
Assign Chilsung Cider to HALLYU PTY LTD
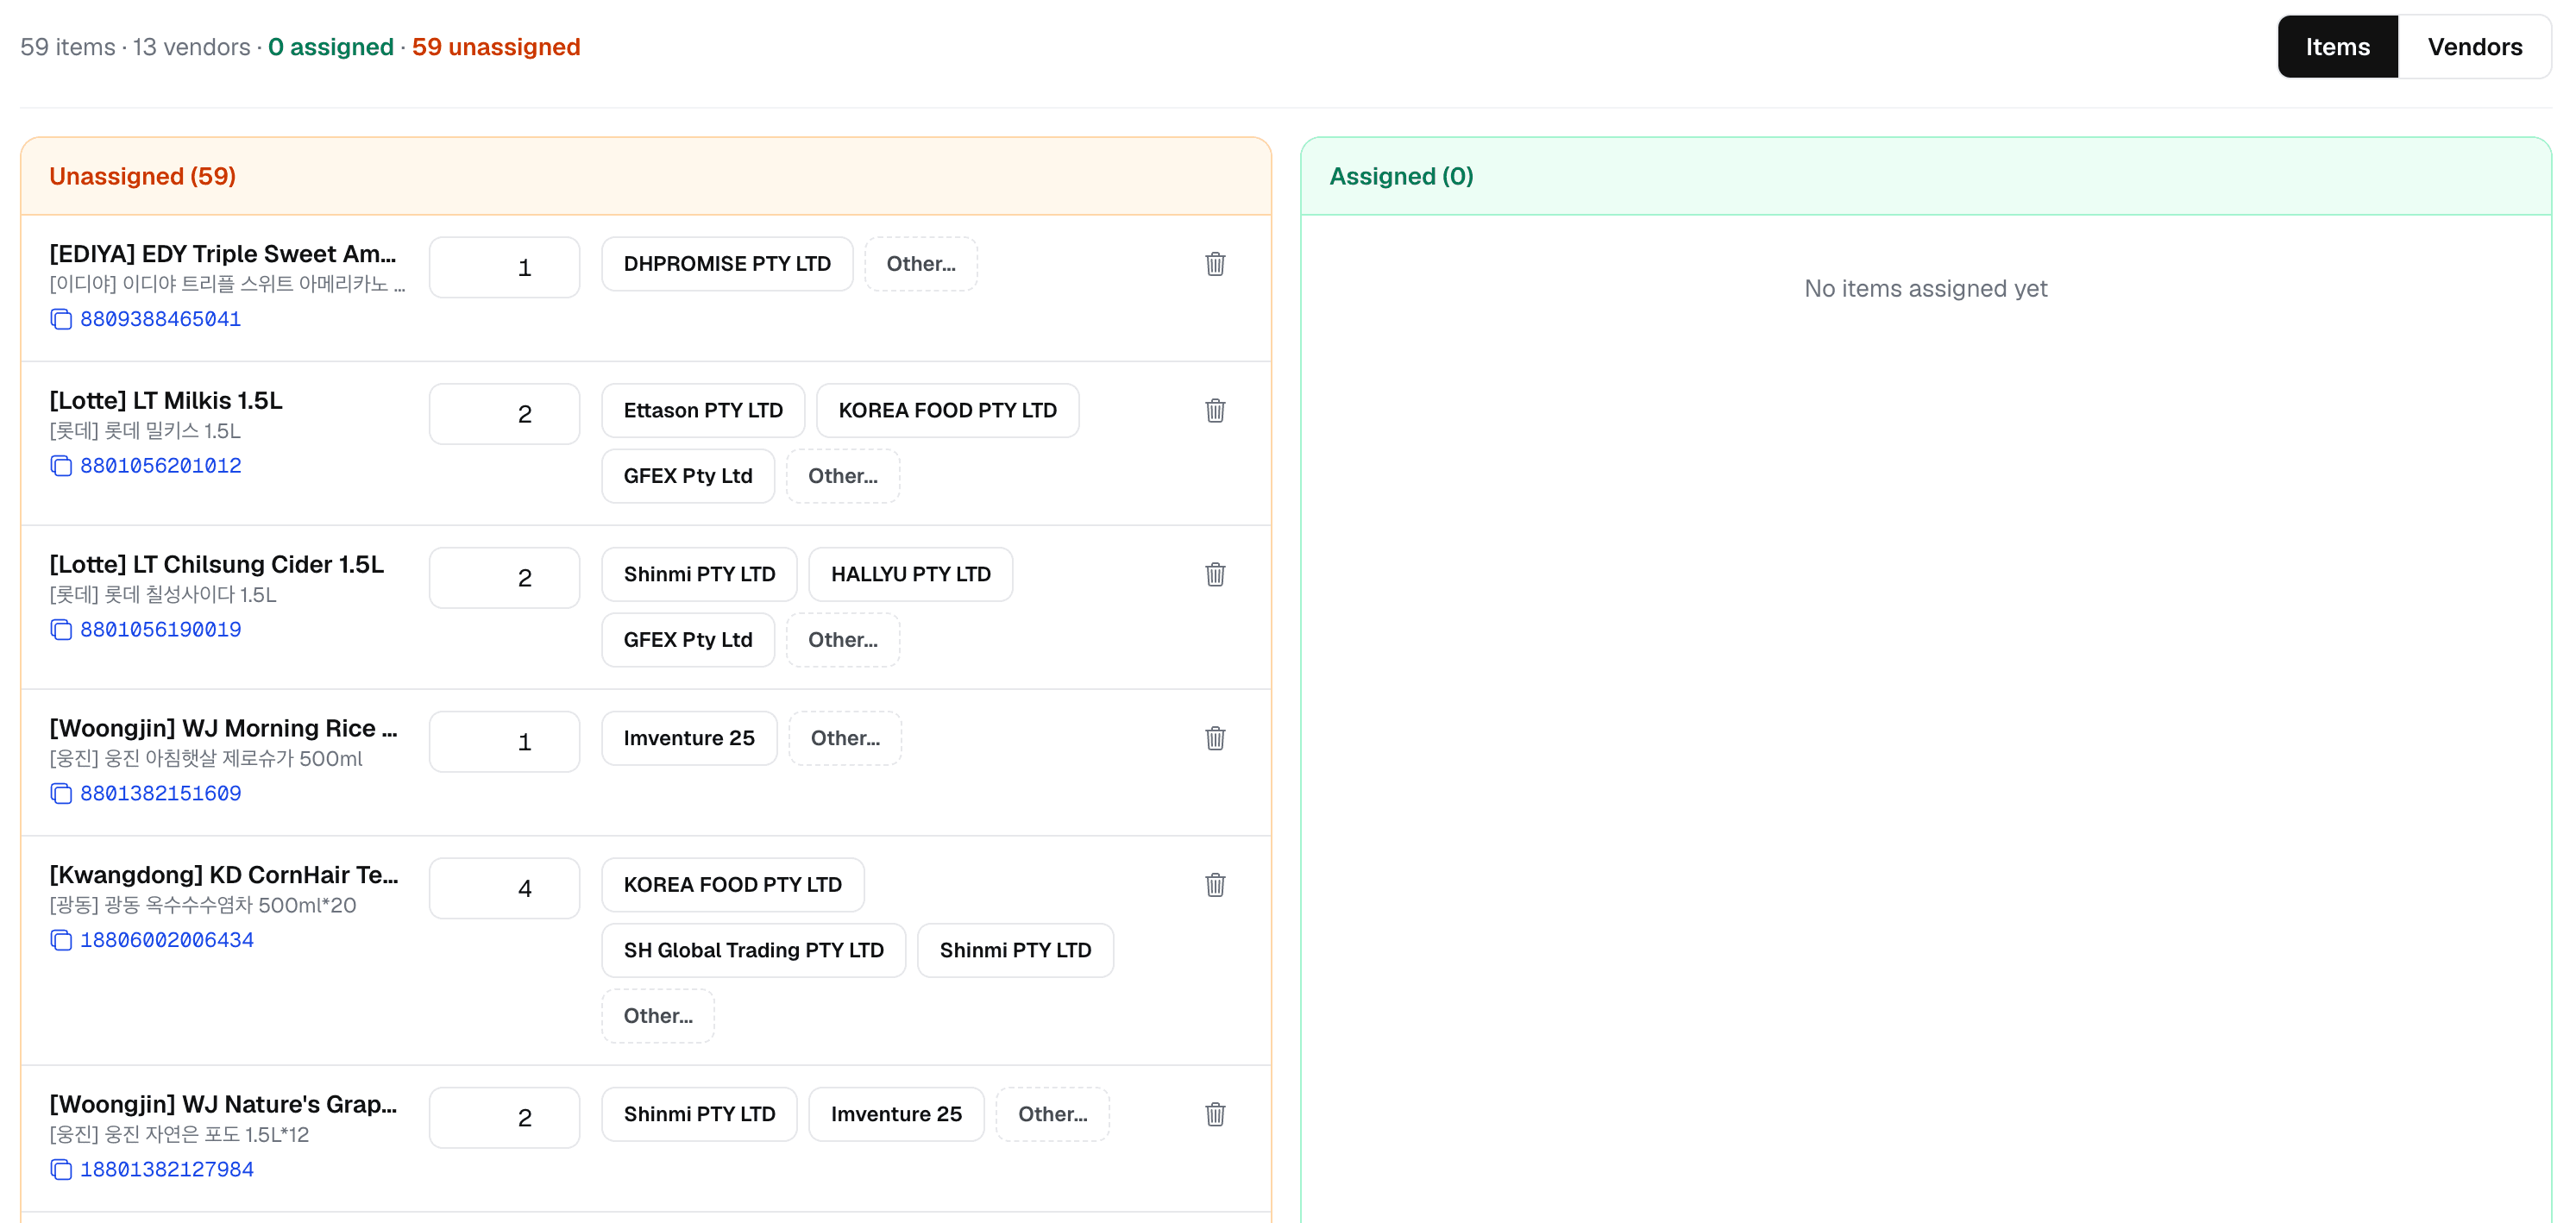910,575
